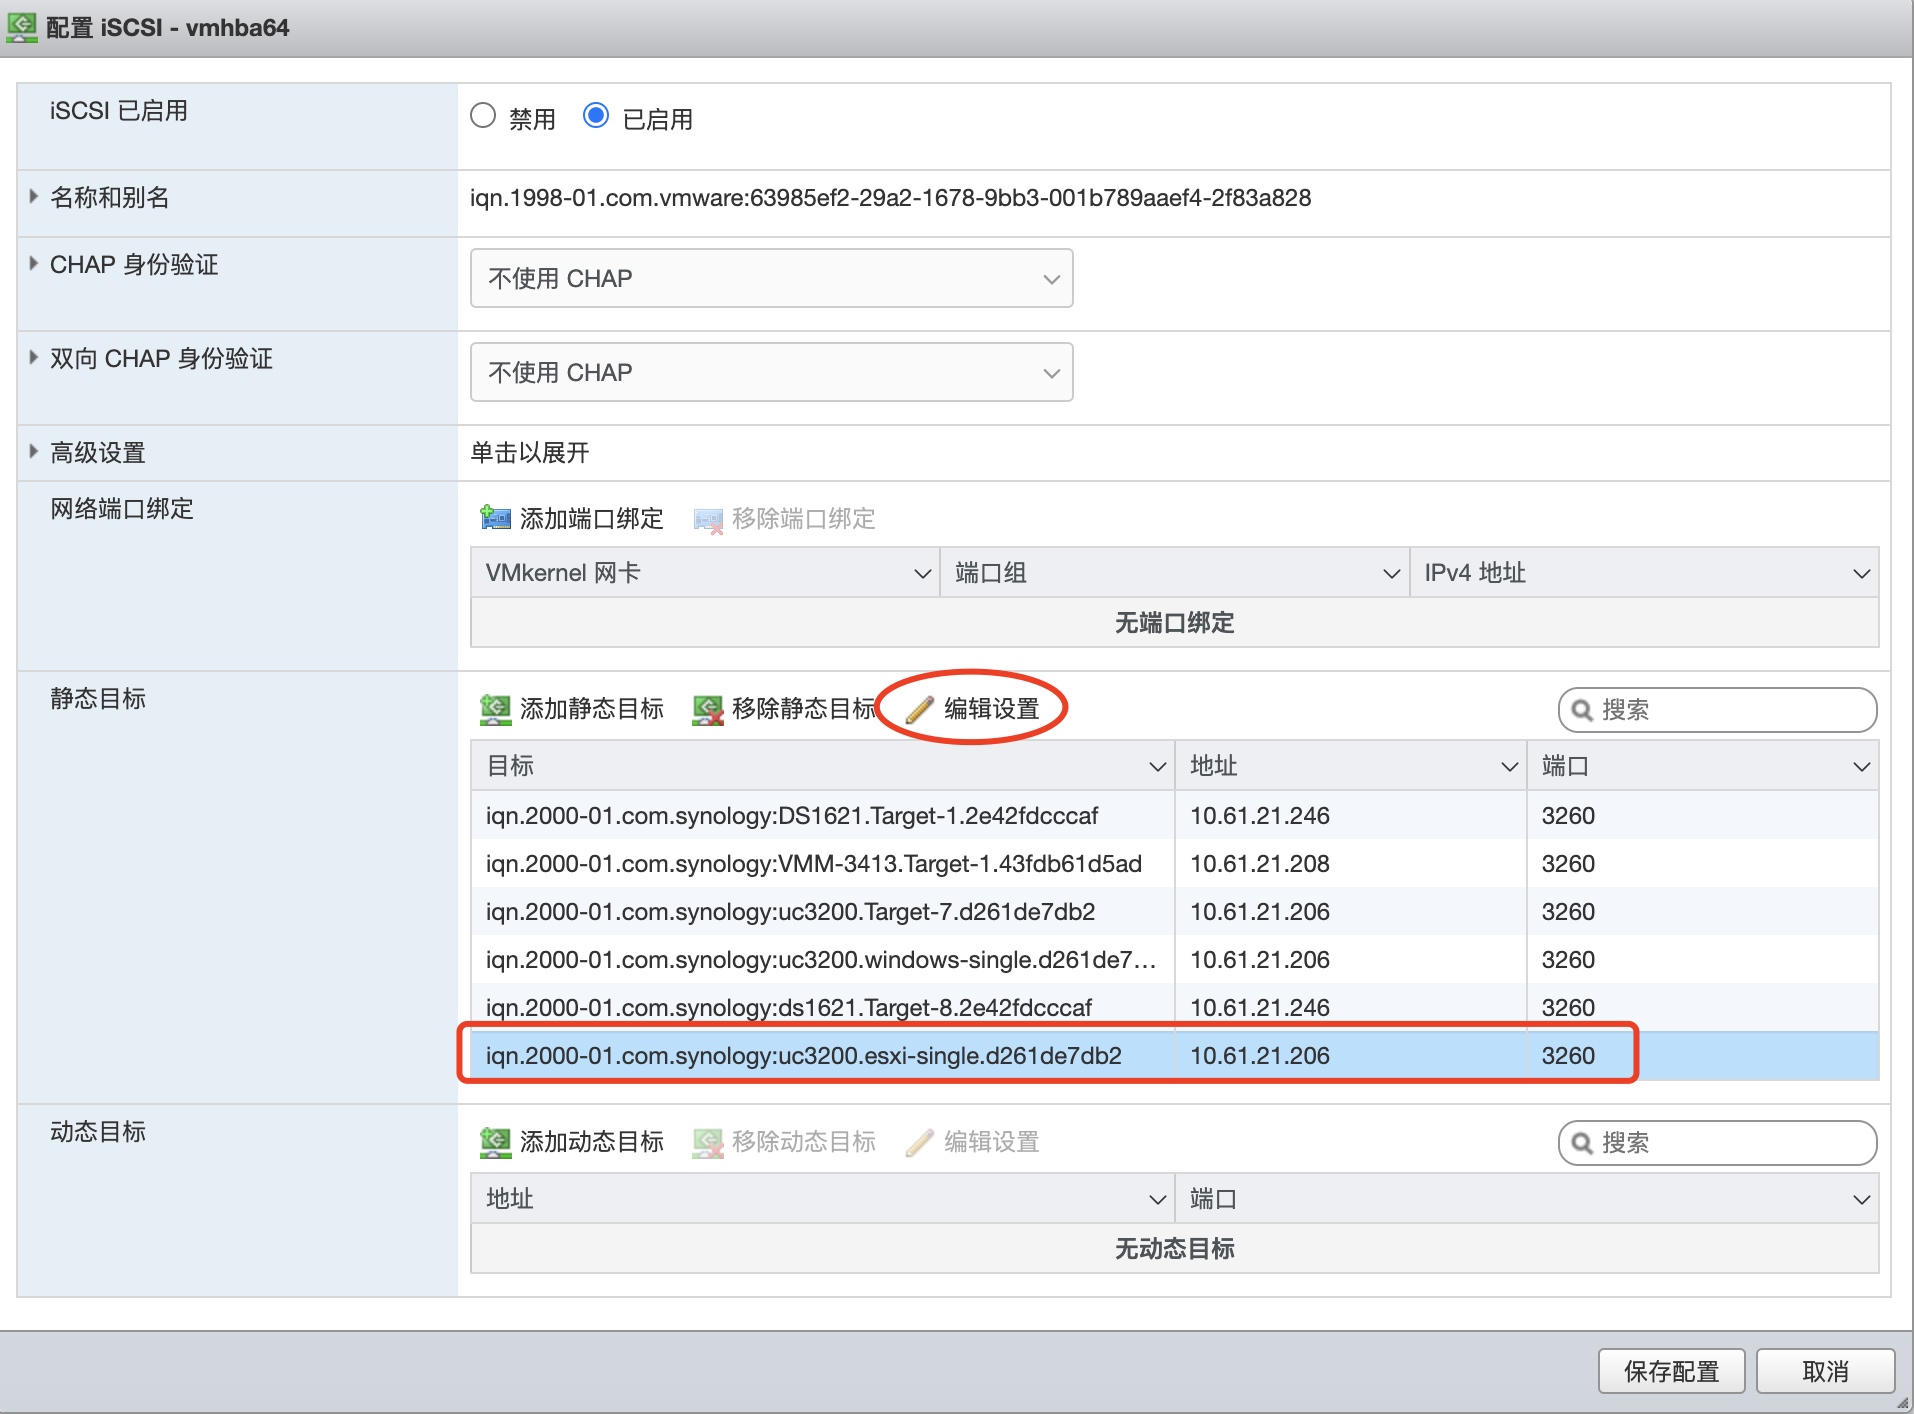Viewport: 1914px width, 1414px height.
Task: Open the dynamic 地址 column menu arrow
Action: [1157, 1200]
